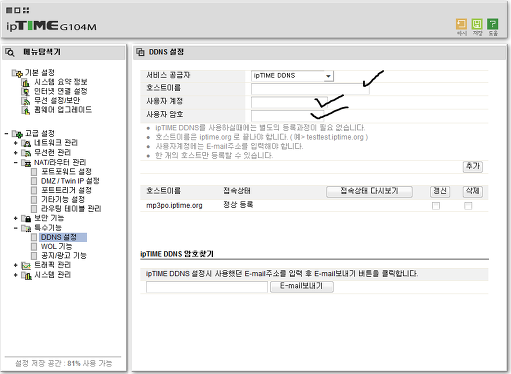Click the 정상 등록 status text
The width and height of the screenshot is (511, 374).
coord(238,205)
